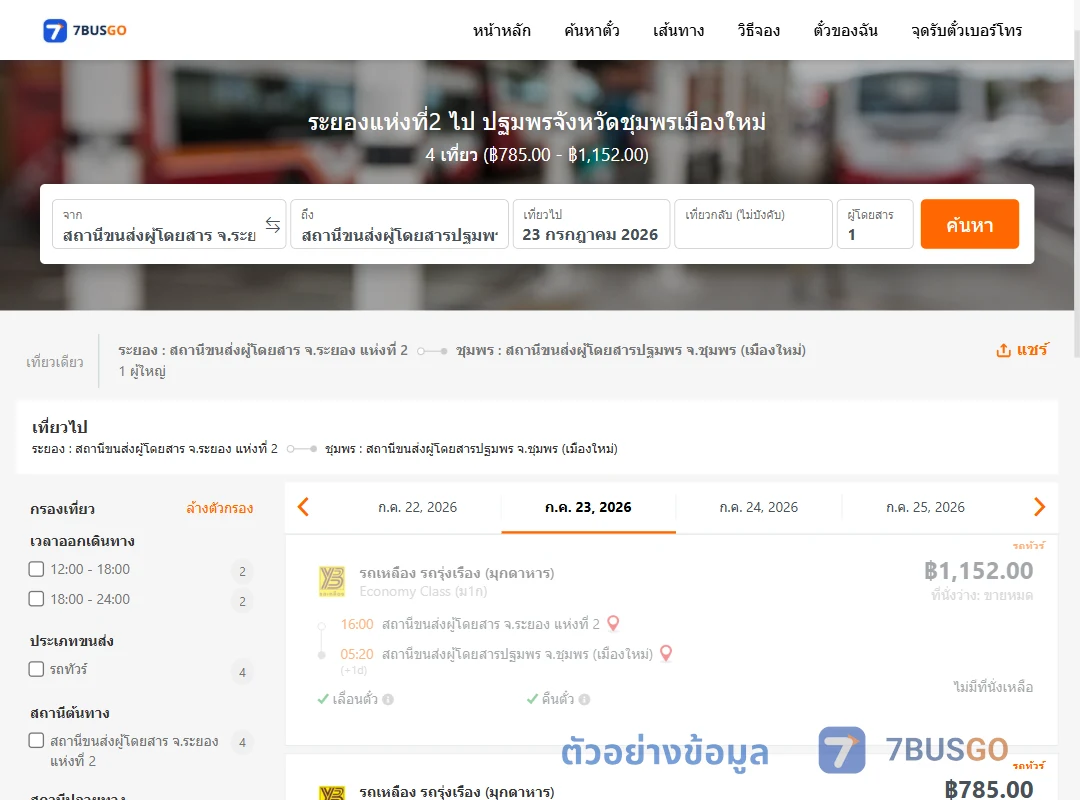
Task: Click the share icon beside แชร์
Action: pyautogui.click(x=1004, y=350)
